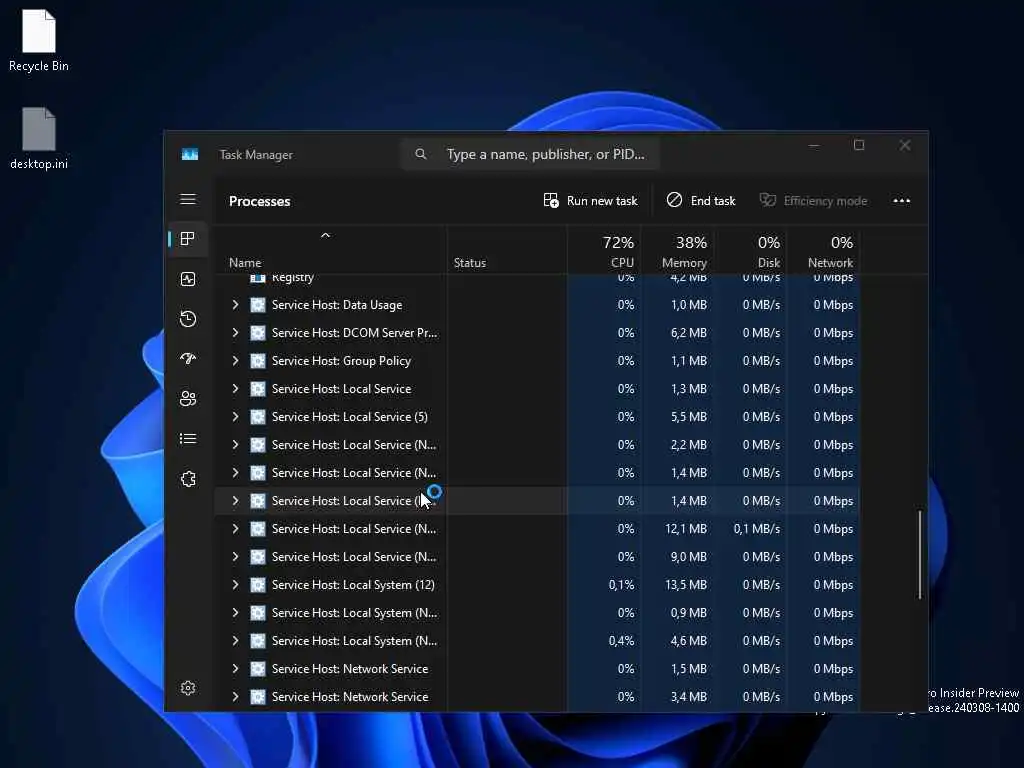This screenshot has width=1024, height=768.
Task: Click the Processes page heading
Action: pos(259,201)
